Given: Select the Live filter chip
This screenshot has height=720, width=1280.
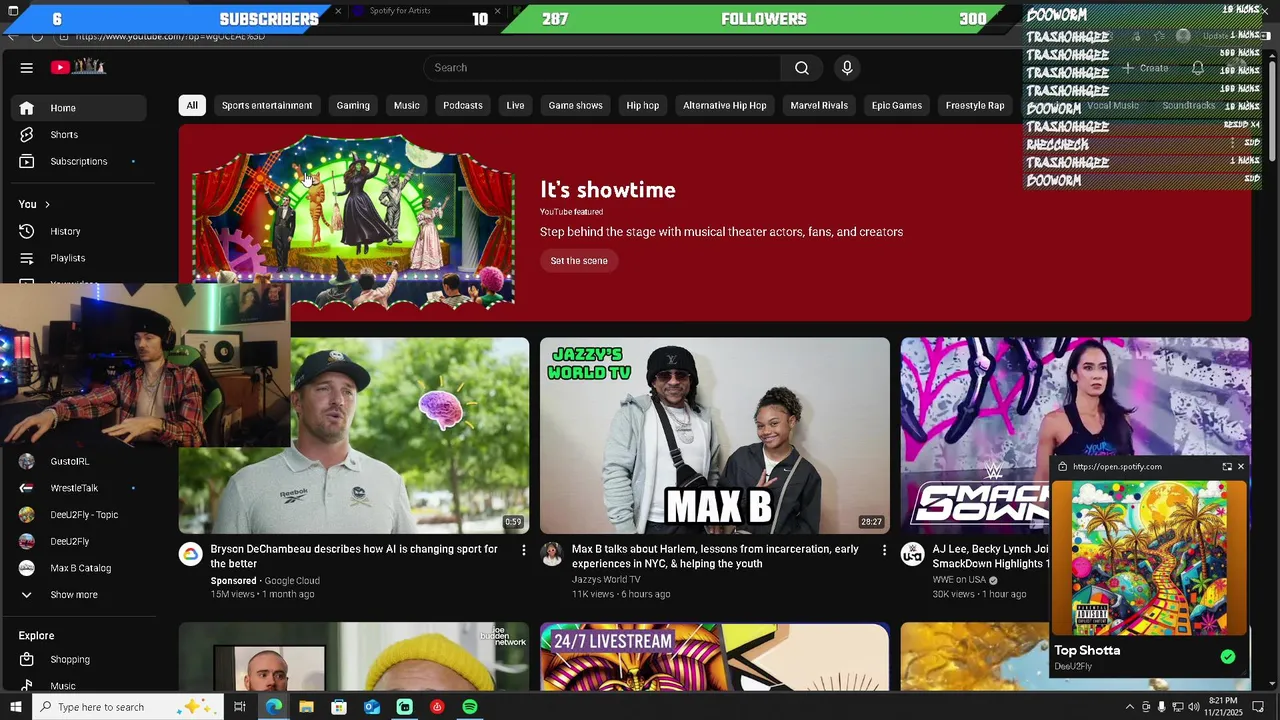Looking at the screenshot, I should [x=515, y=105].
